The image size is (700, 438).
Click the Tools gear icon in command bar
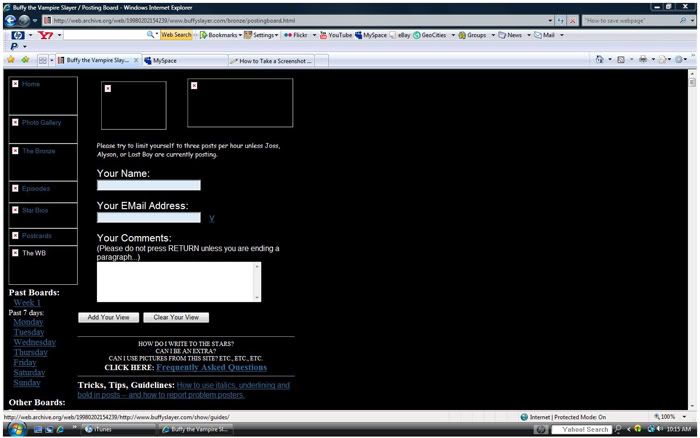click(678, 59)
